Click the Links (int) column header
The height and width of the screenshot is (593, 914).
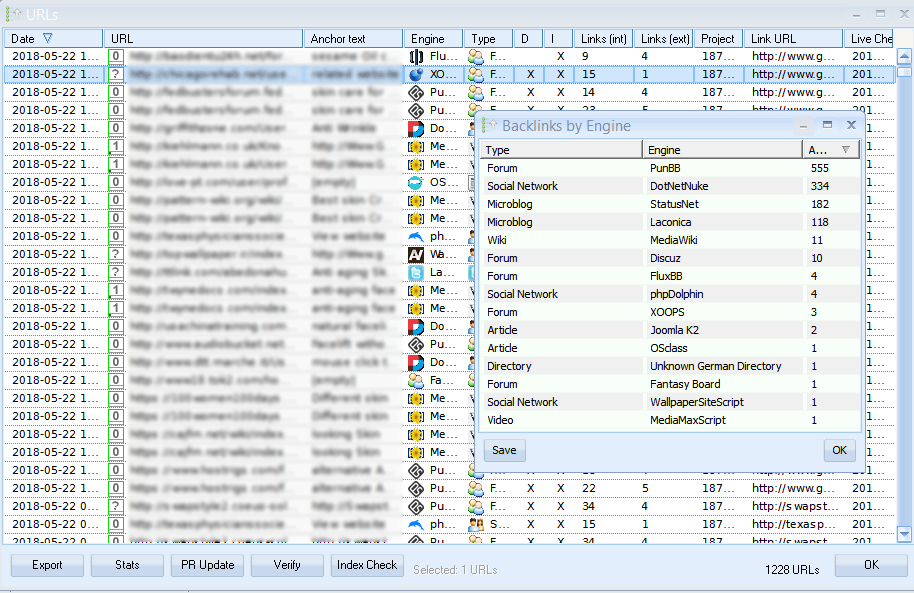(603, 39)
